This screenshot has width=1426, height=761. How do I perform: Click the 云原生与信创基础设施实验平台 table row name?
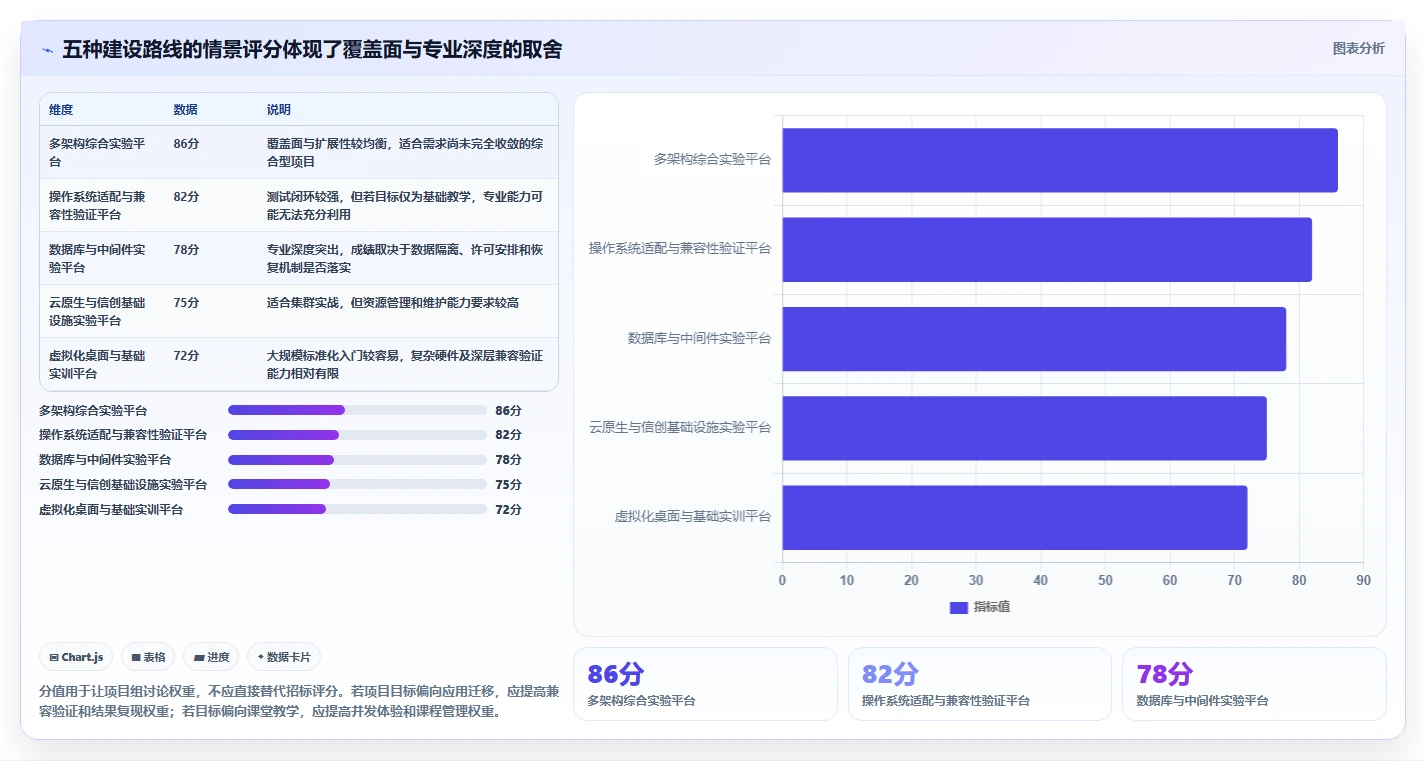(x=97, y=311)
